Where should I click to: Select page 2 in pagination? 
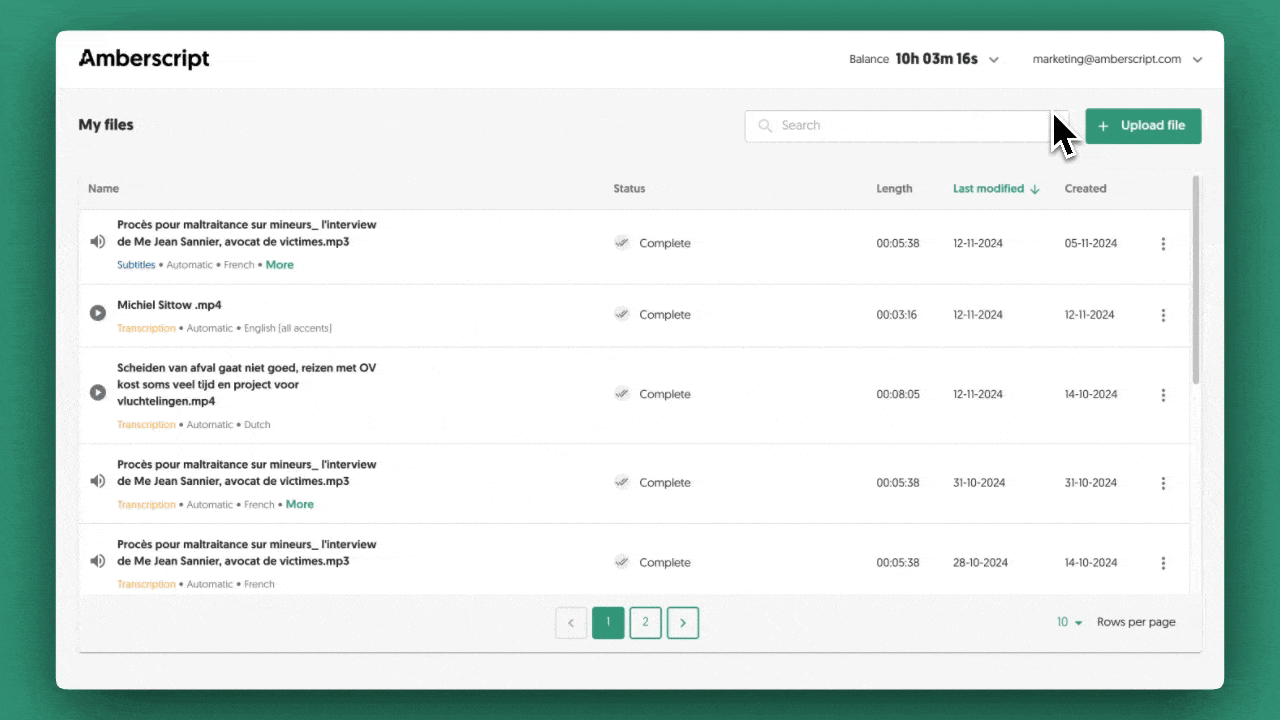[645, 622]
